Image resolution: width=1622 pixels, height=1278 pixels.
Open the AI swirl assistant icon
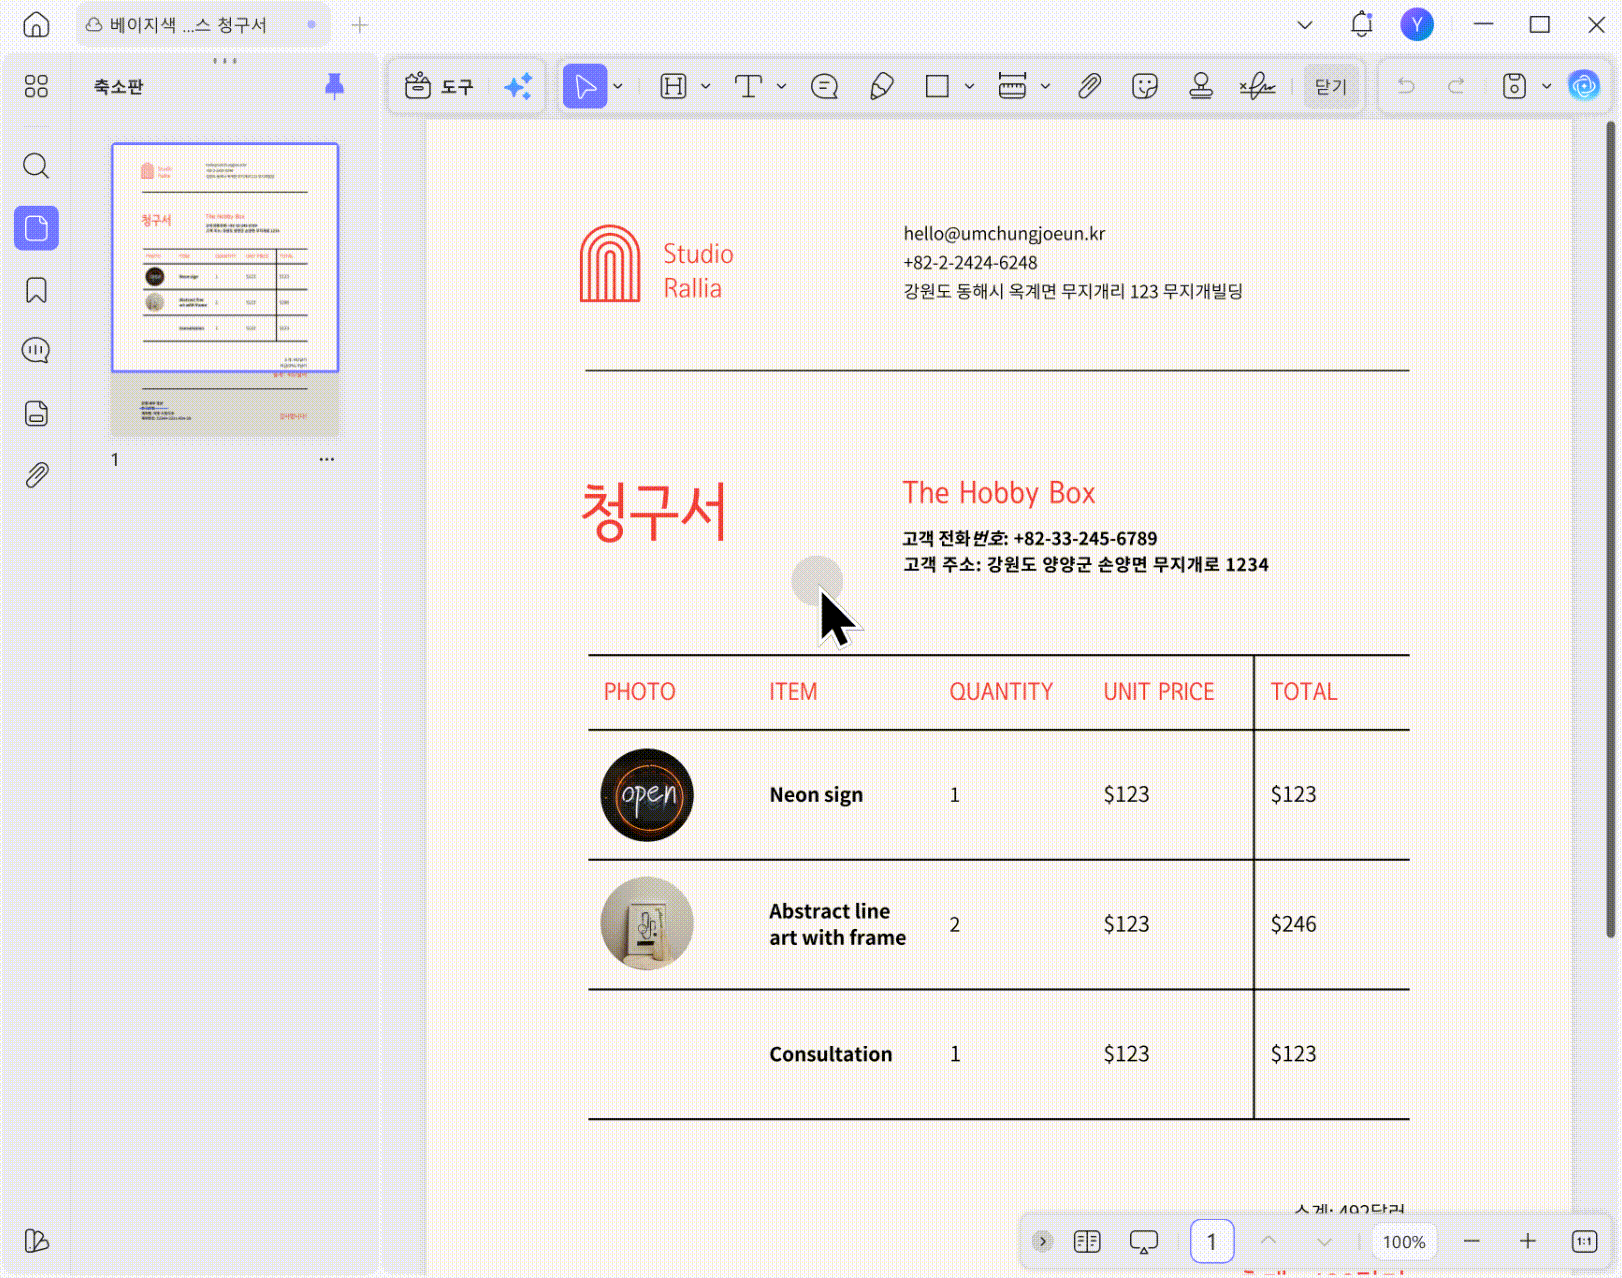click(1584, 86)
